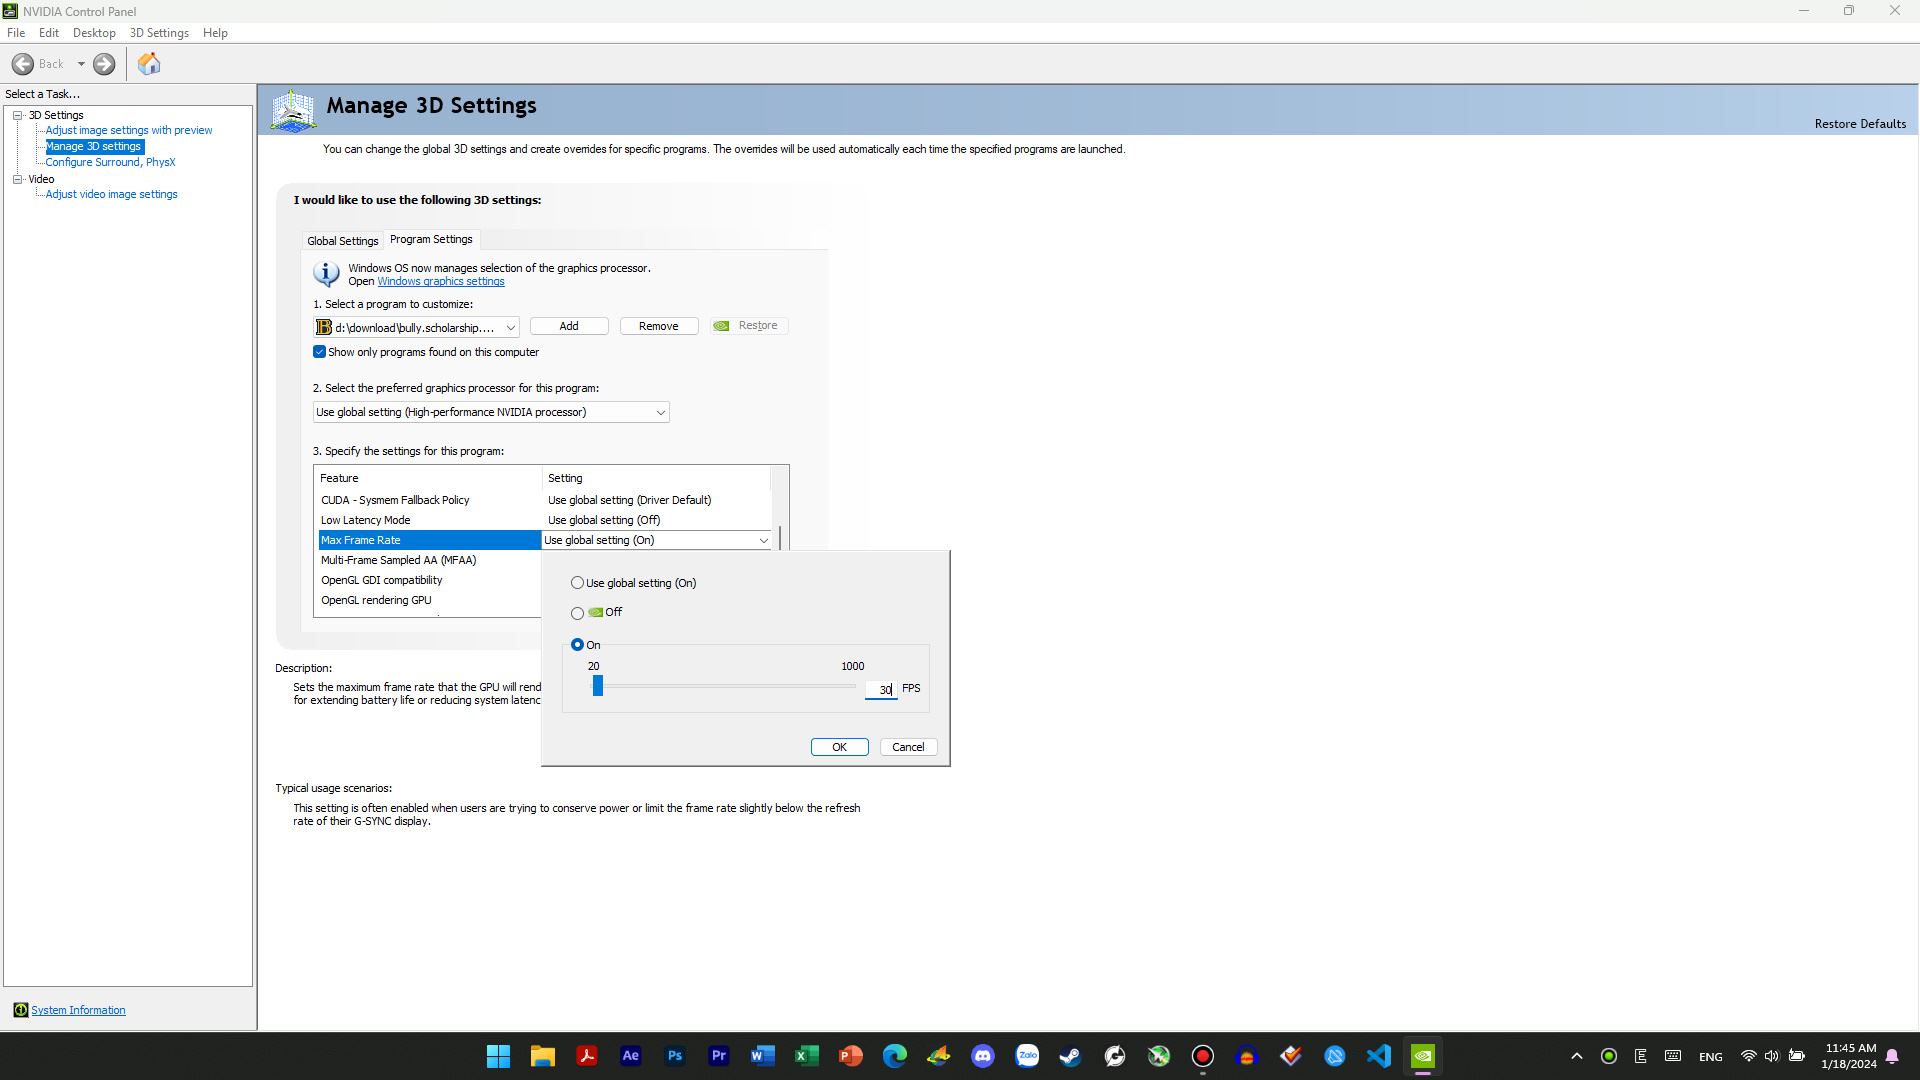Open the program selection dropdown
1920x1080 pixels.
coord(510,328)
